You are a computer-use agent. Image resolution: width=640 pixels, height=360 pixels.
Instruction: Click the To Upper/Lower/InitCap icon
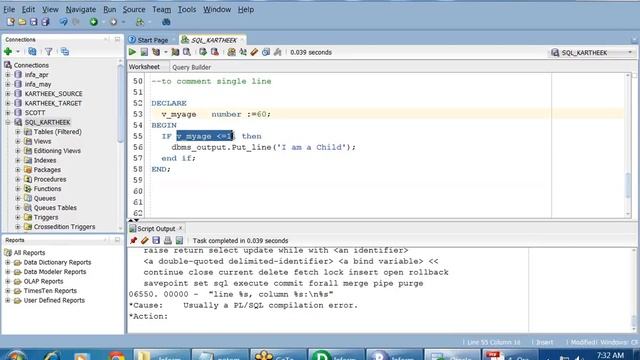click(x=243, y=52)
